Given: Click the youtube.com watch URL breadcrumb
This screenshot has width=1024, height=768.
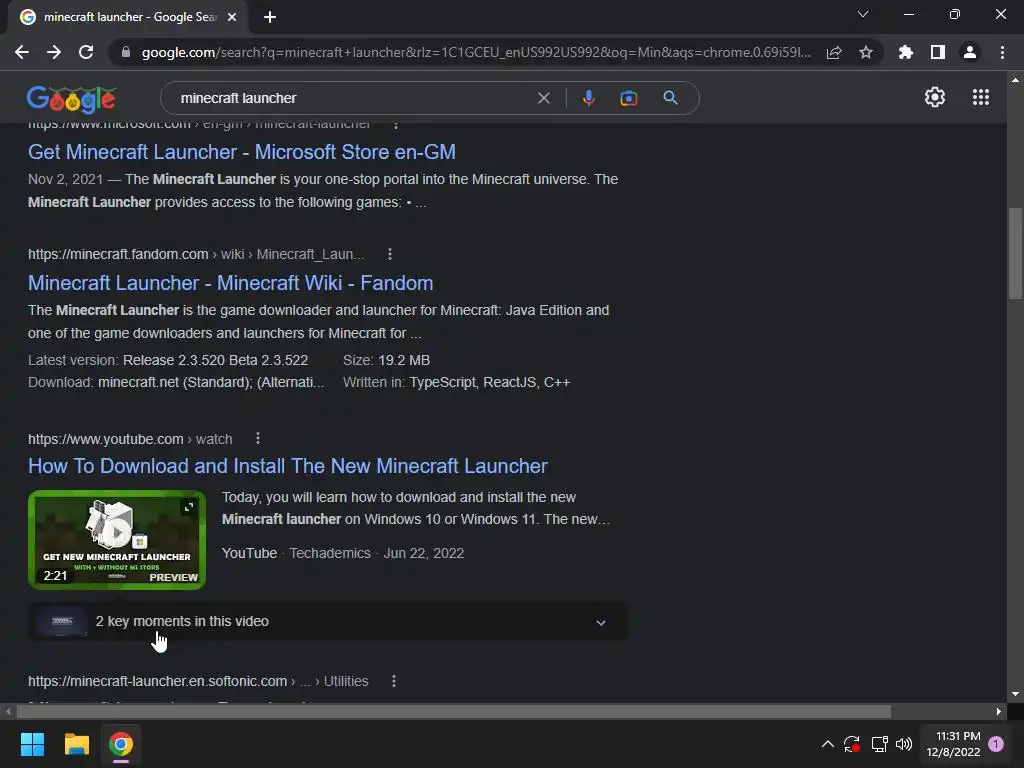Looking at the screenshot, I should (130, 439).
